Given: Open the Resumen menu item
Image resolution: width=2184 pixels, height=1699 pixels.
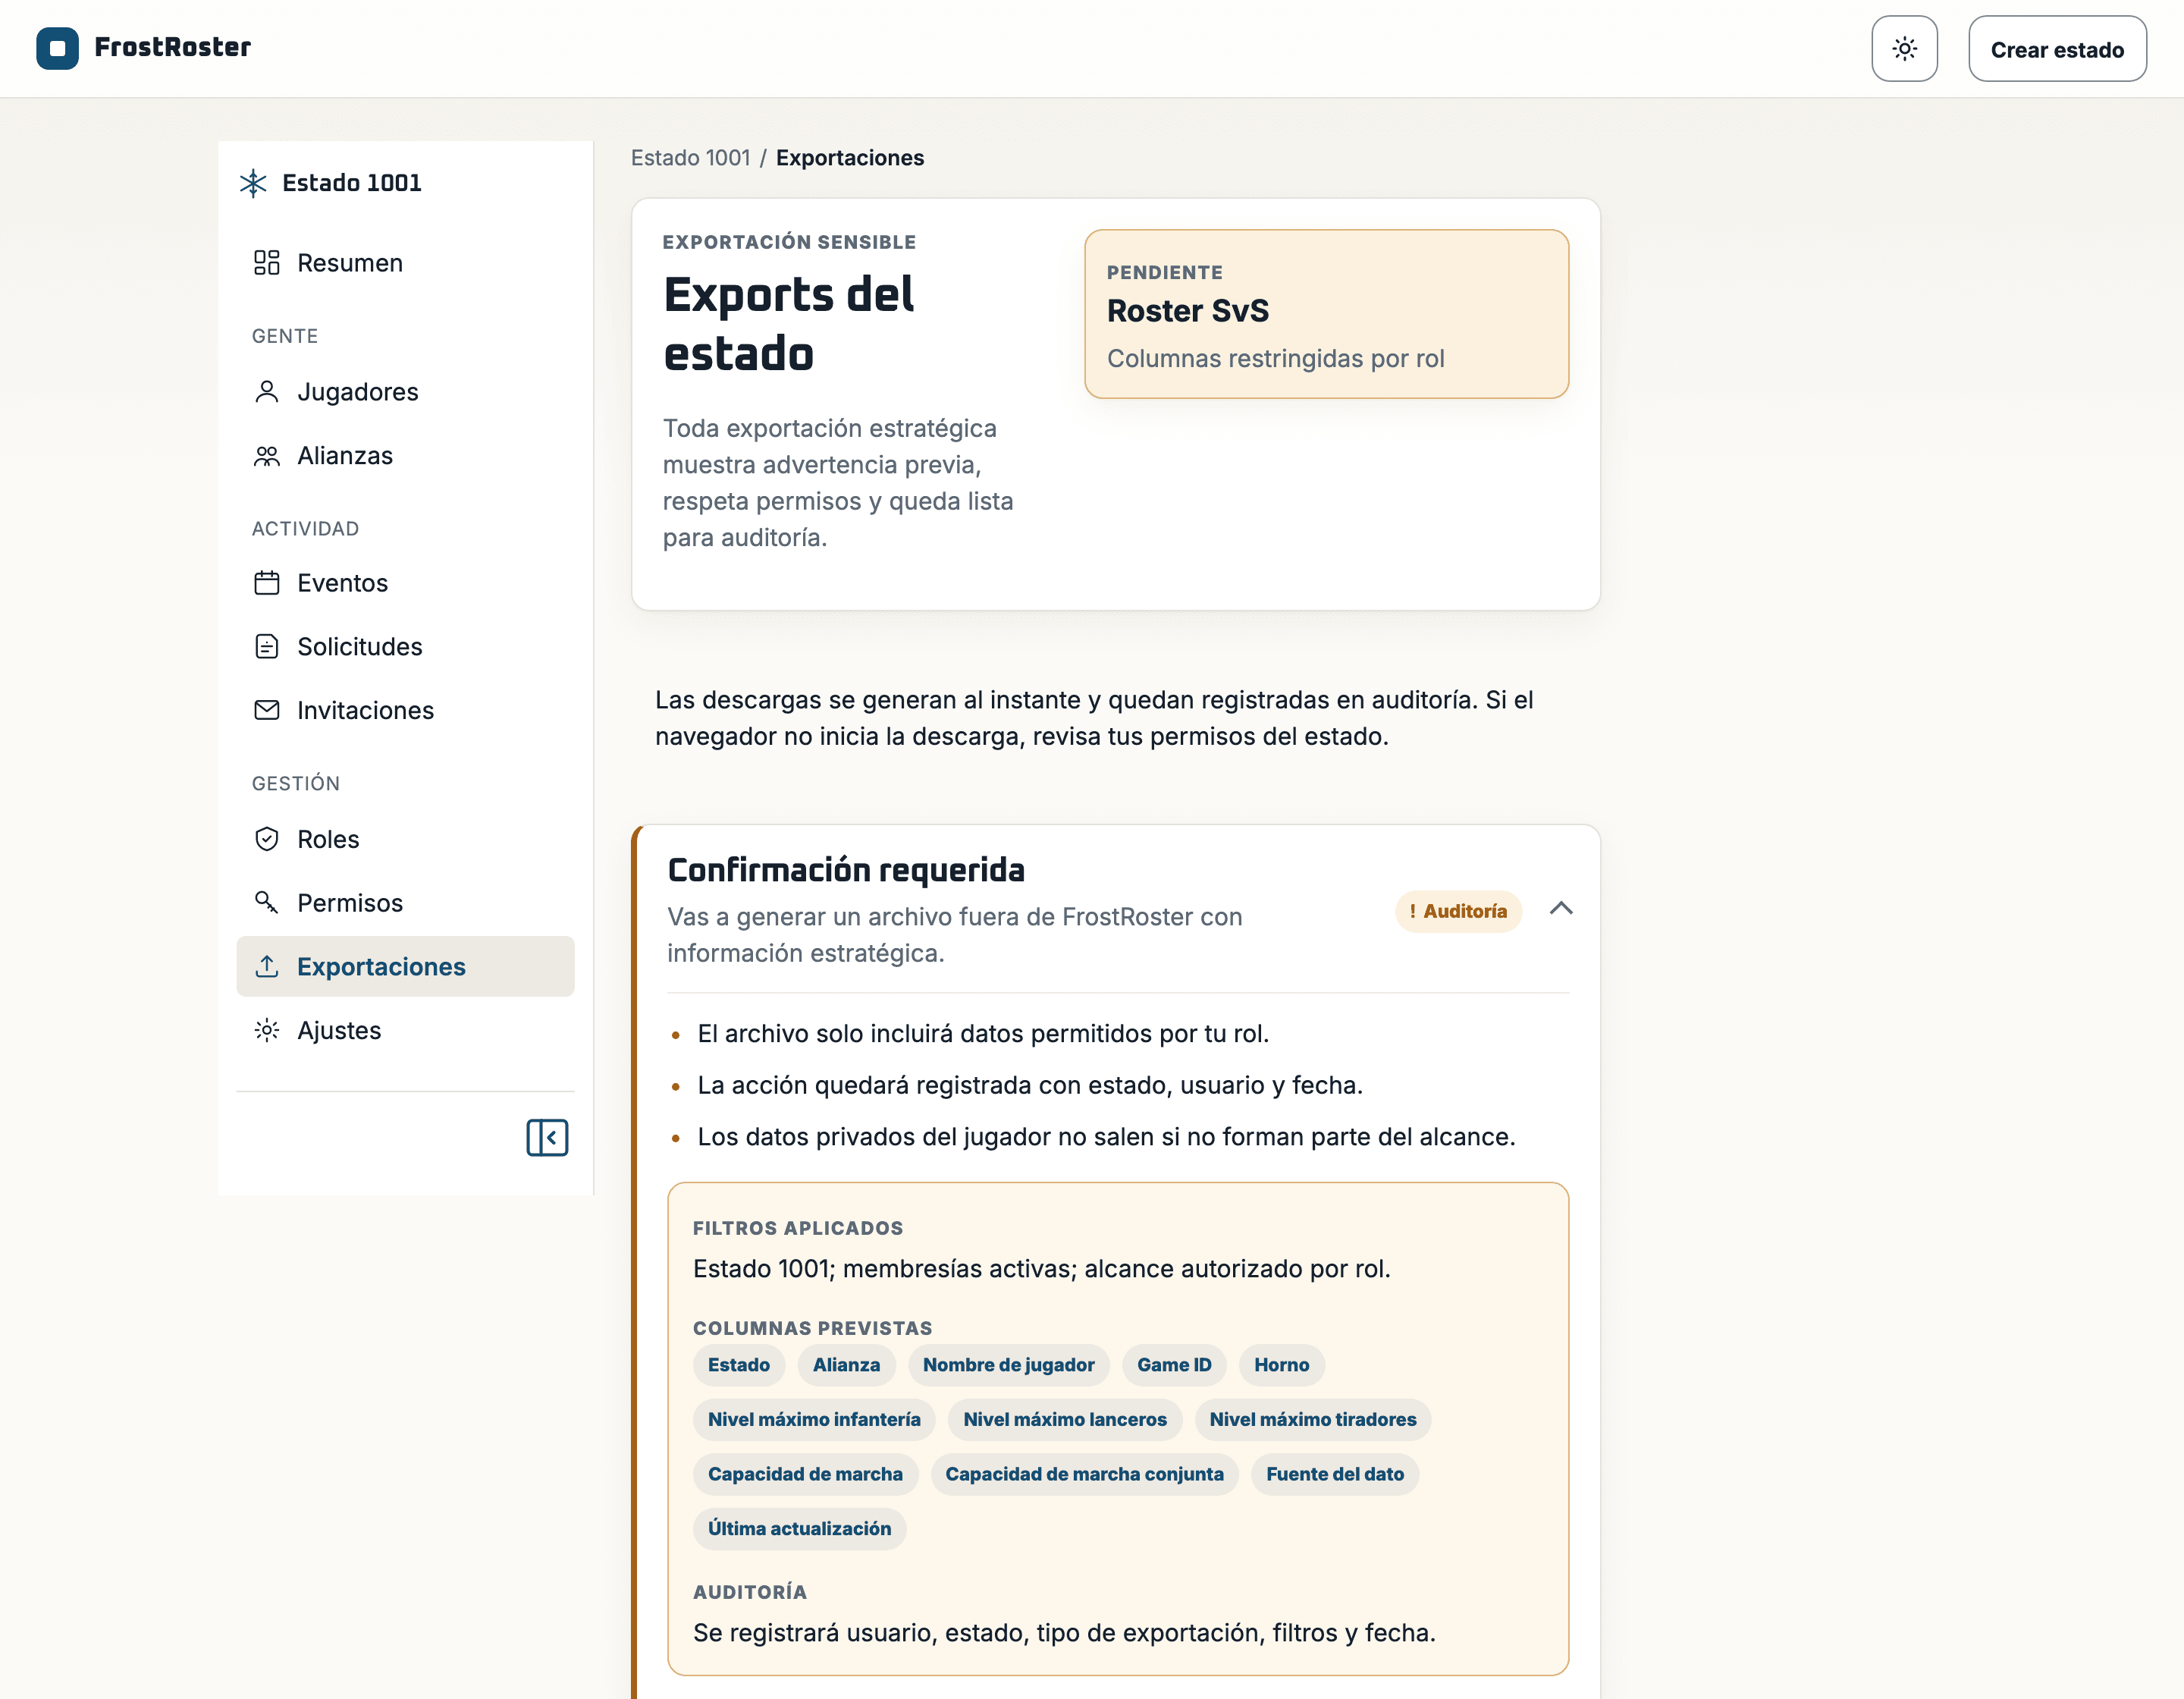Looking at the screenshot, I should point(405,263).
